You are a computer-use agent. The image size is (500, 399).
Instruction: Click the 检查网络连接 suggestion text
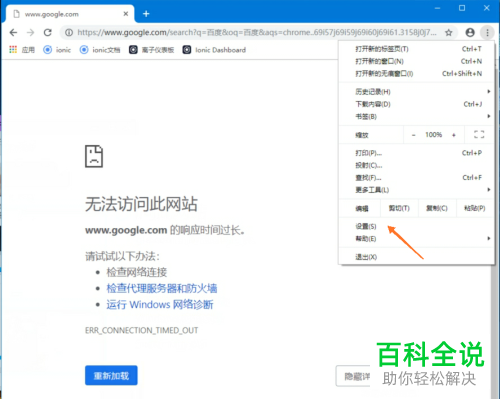pyautogui.click(x=137, y=272)
